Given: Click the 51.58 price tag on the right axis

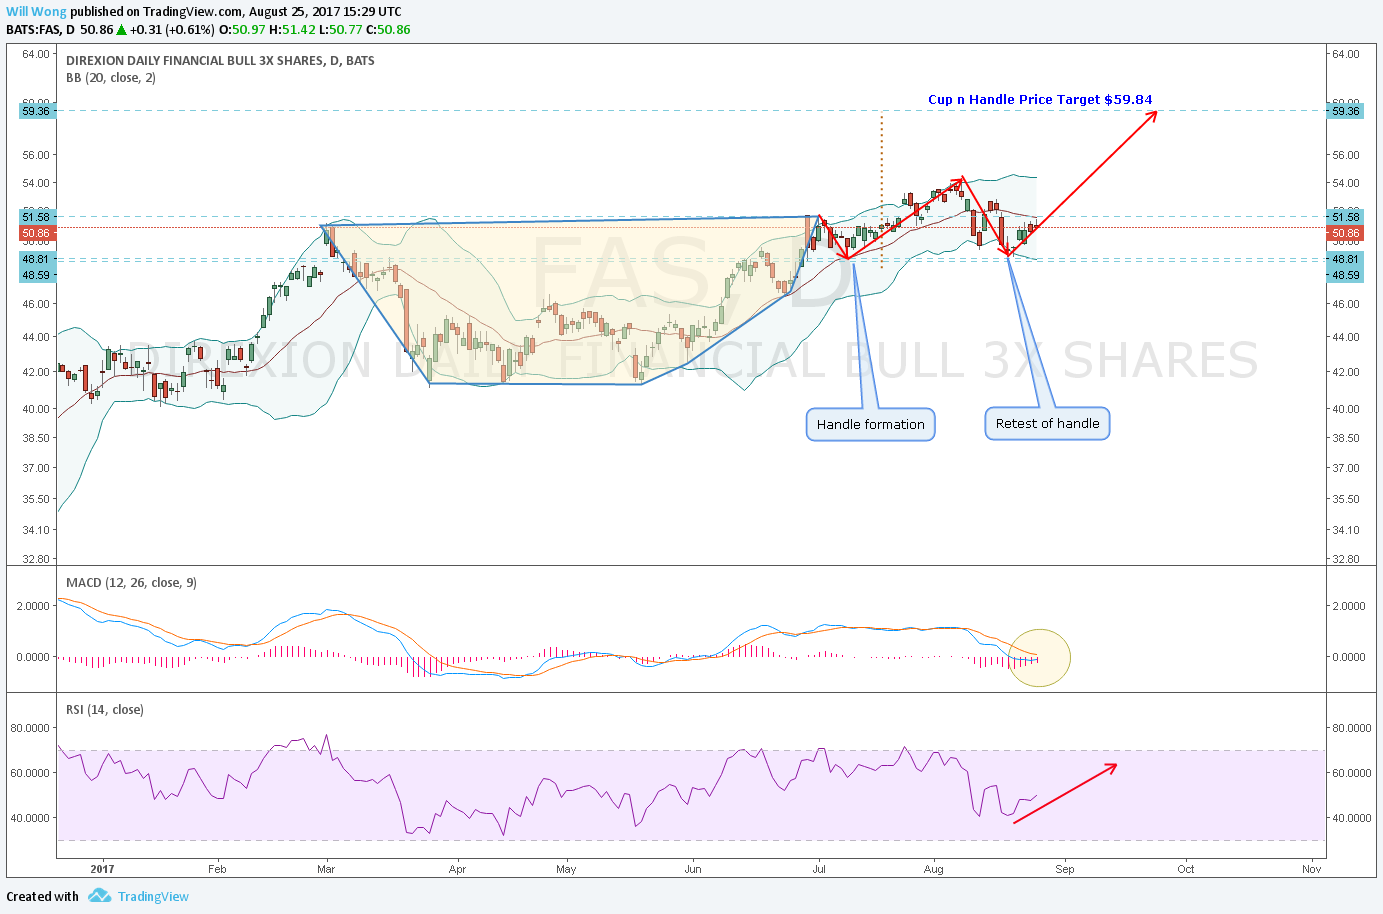Looking at the screenshot, I should 1345,217.
